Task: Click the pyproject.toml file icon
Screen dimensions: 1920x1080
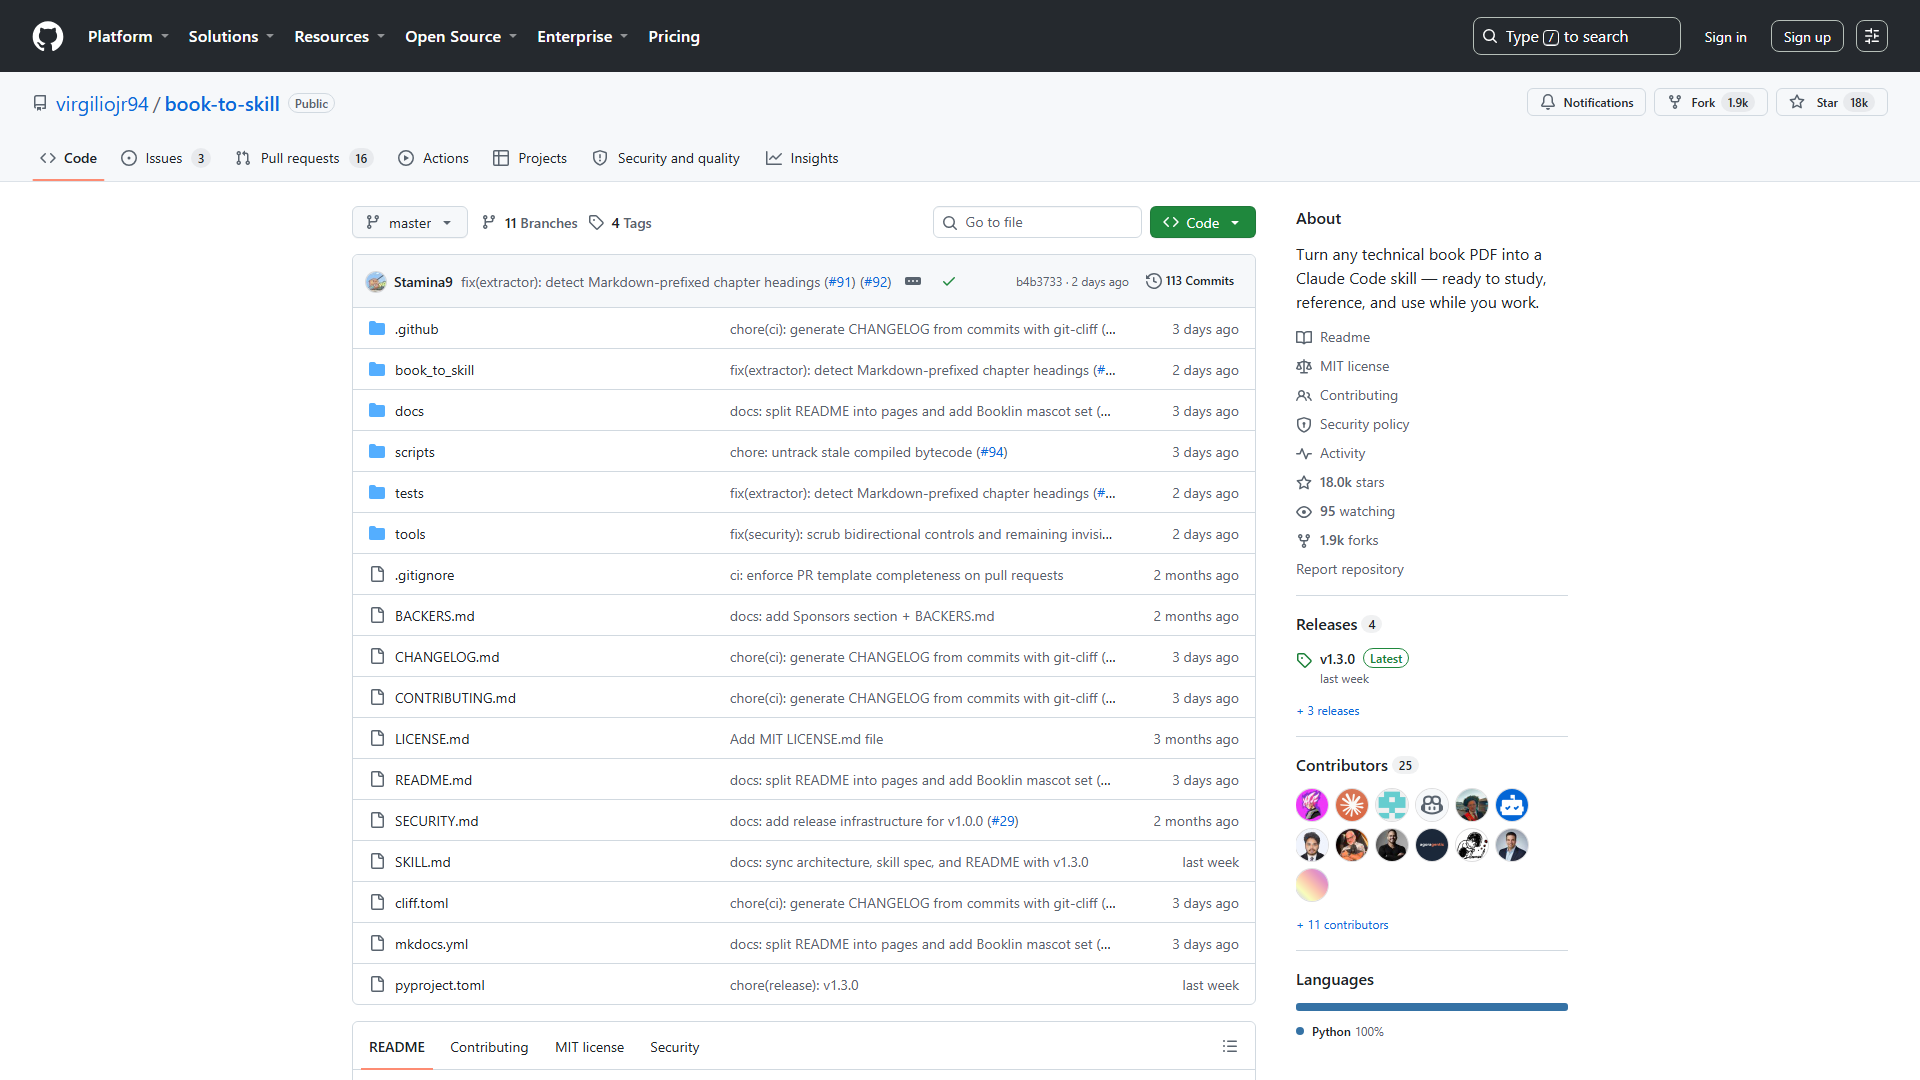Action: click(x=377, y=985)
